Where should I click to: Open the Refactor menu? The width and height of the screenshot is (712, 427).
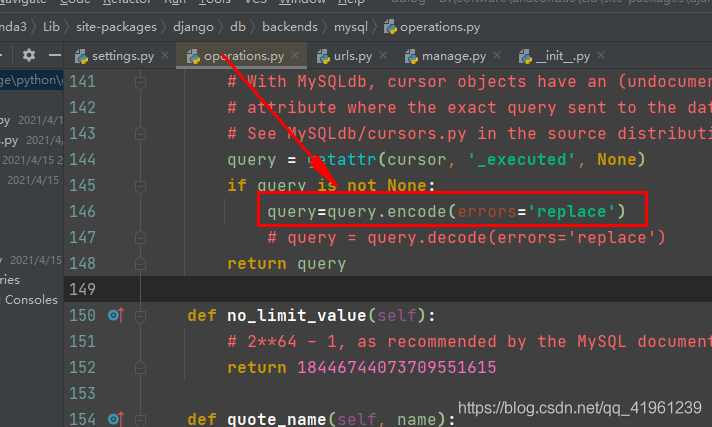(127, 2)
